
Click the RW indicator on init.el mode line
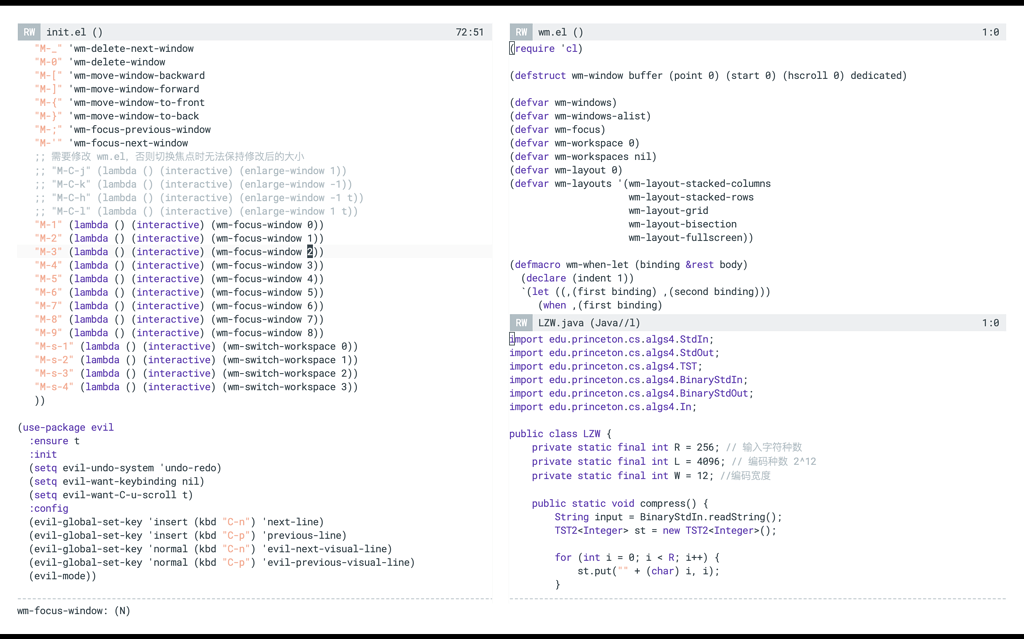point(28,31)
